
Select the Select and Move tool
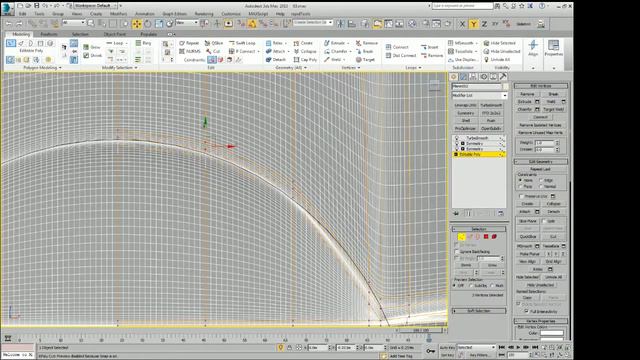(136, 24)
